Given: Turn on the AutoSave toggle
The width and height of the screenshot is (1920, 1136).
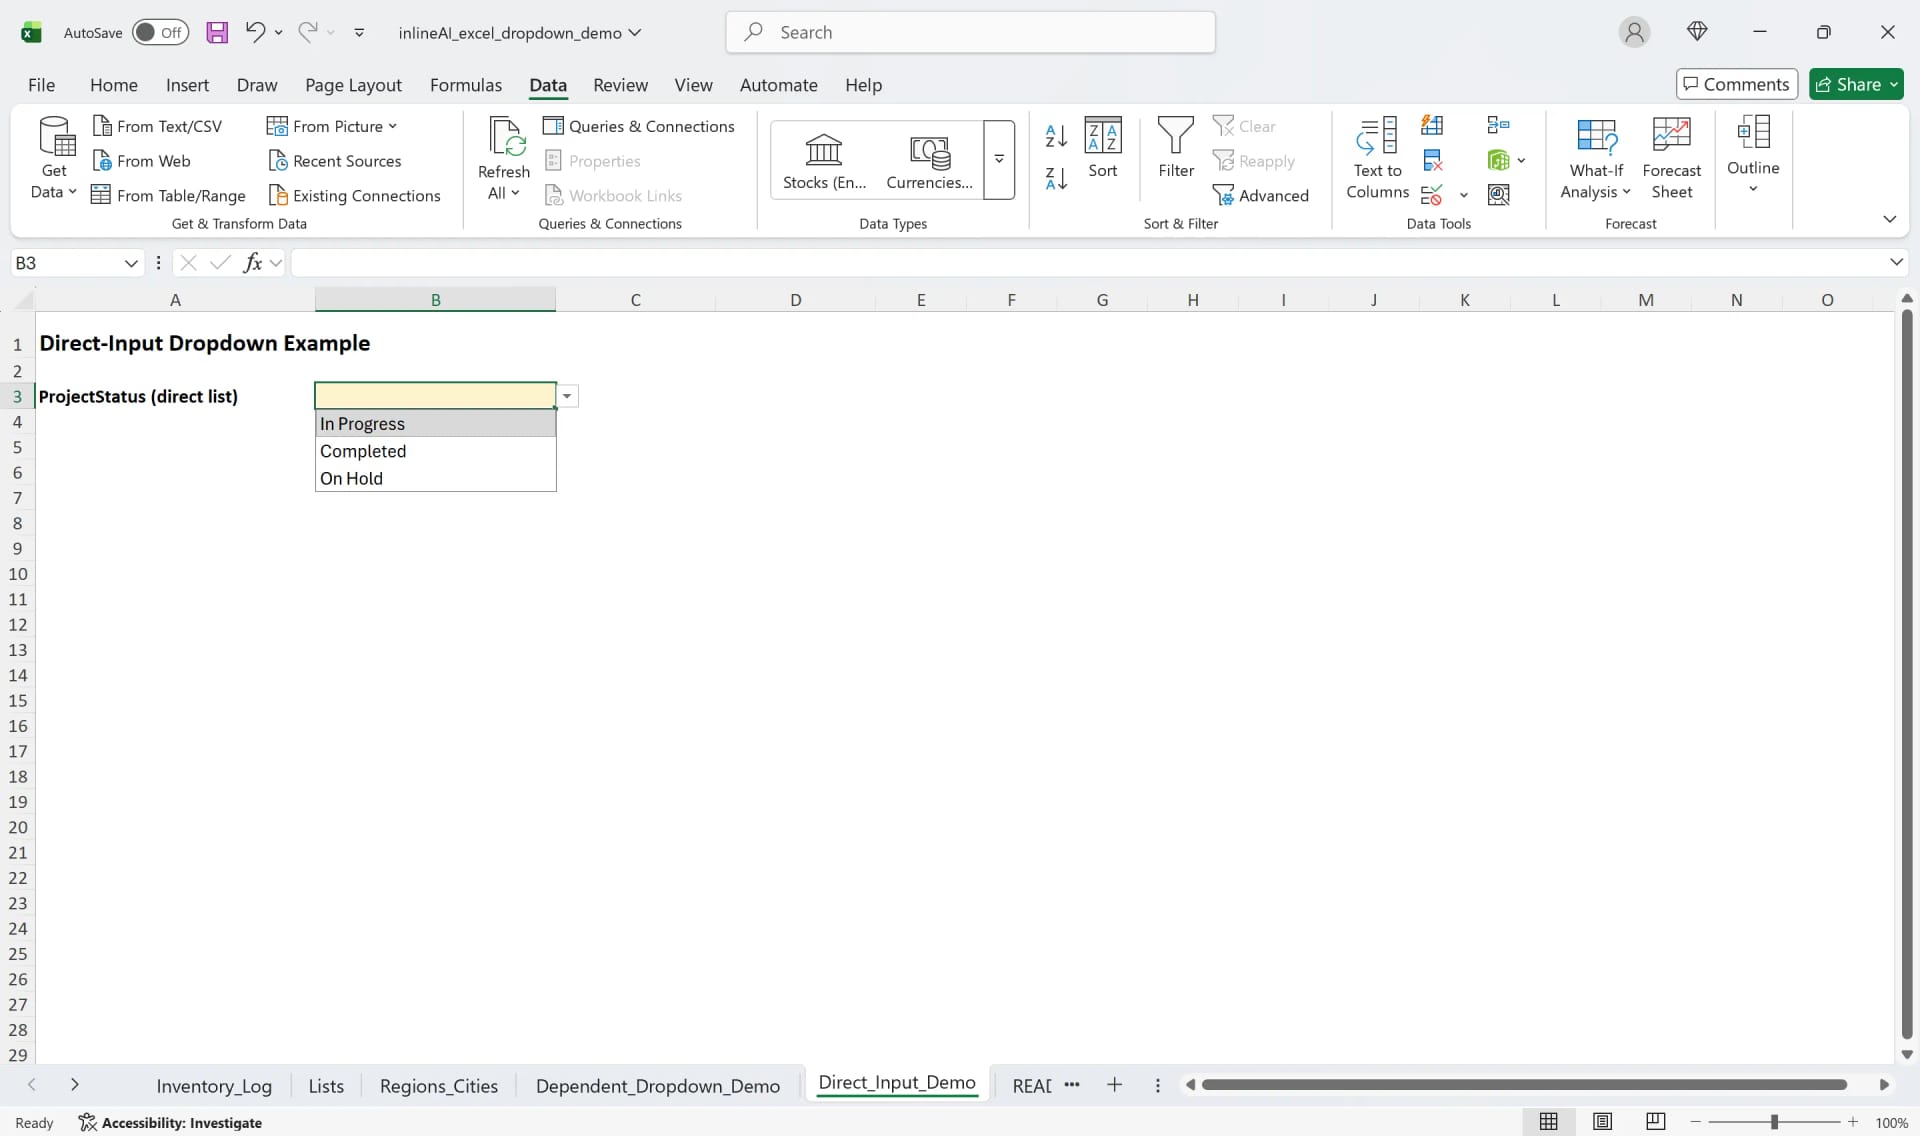Looking at the screenshot, I should tap(160, 32).
